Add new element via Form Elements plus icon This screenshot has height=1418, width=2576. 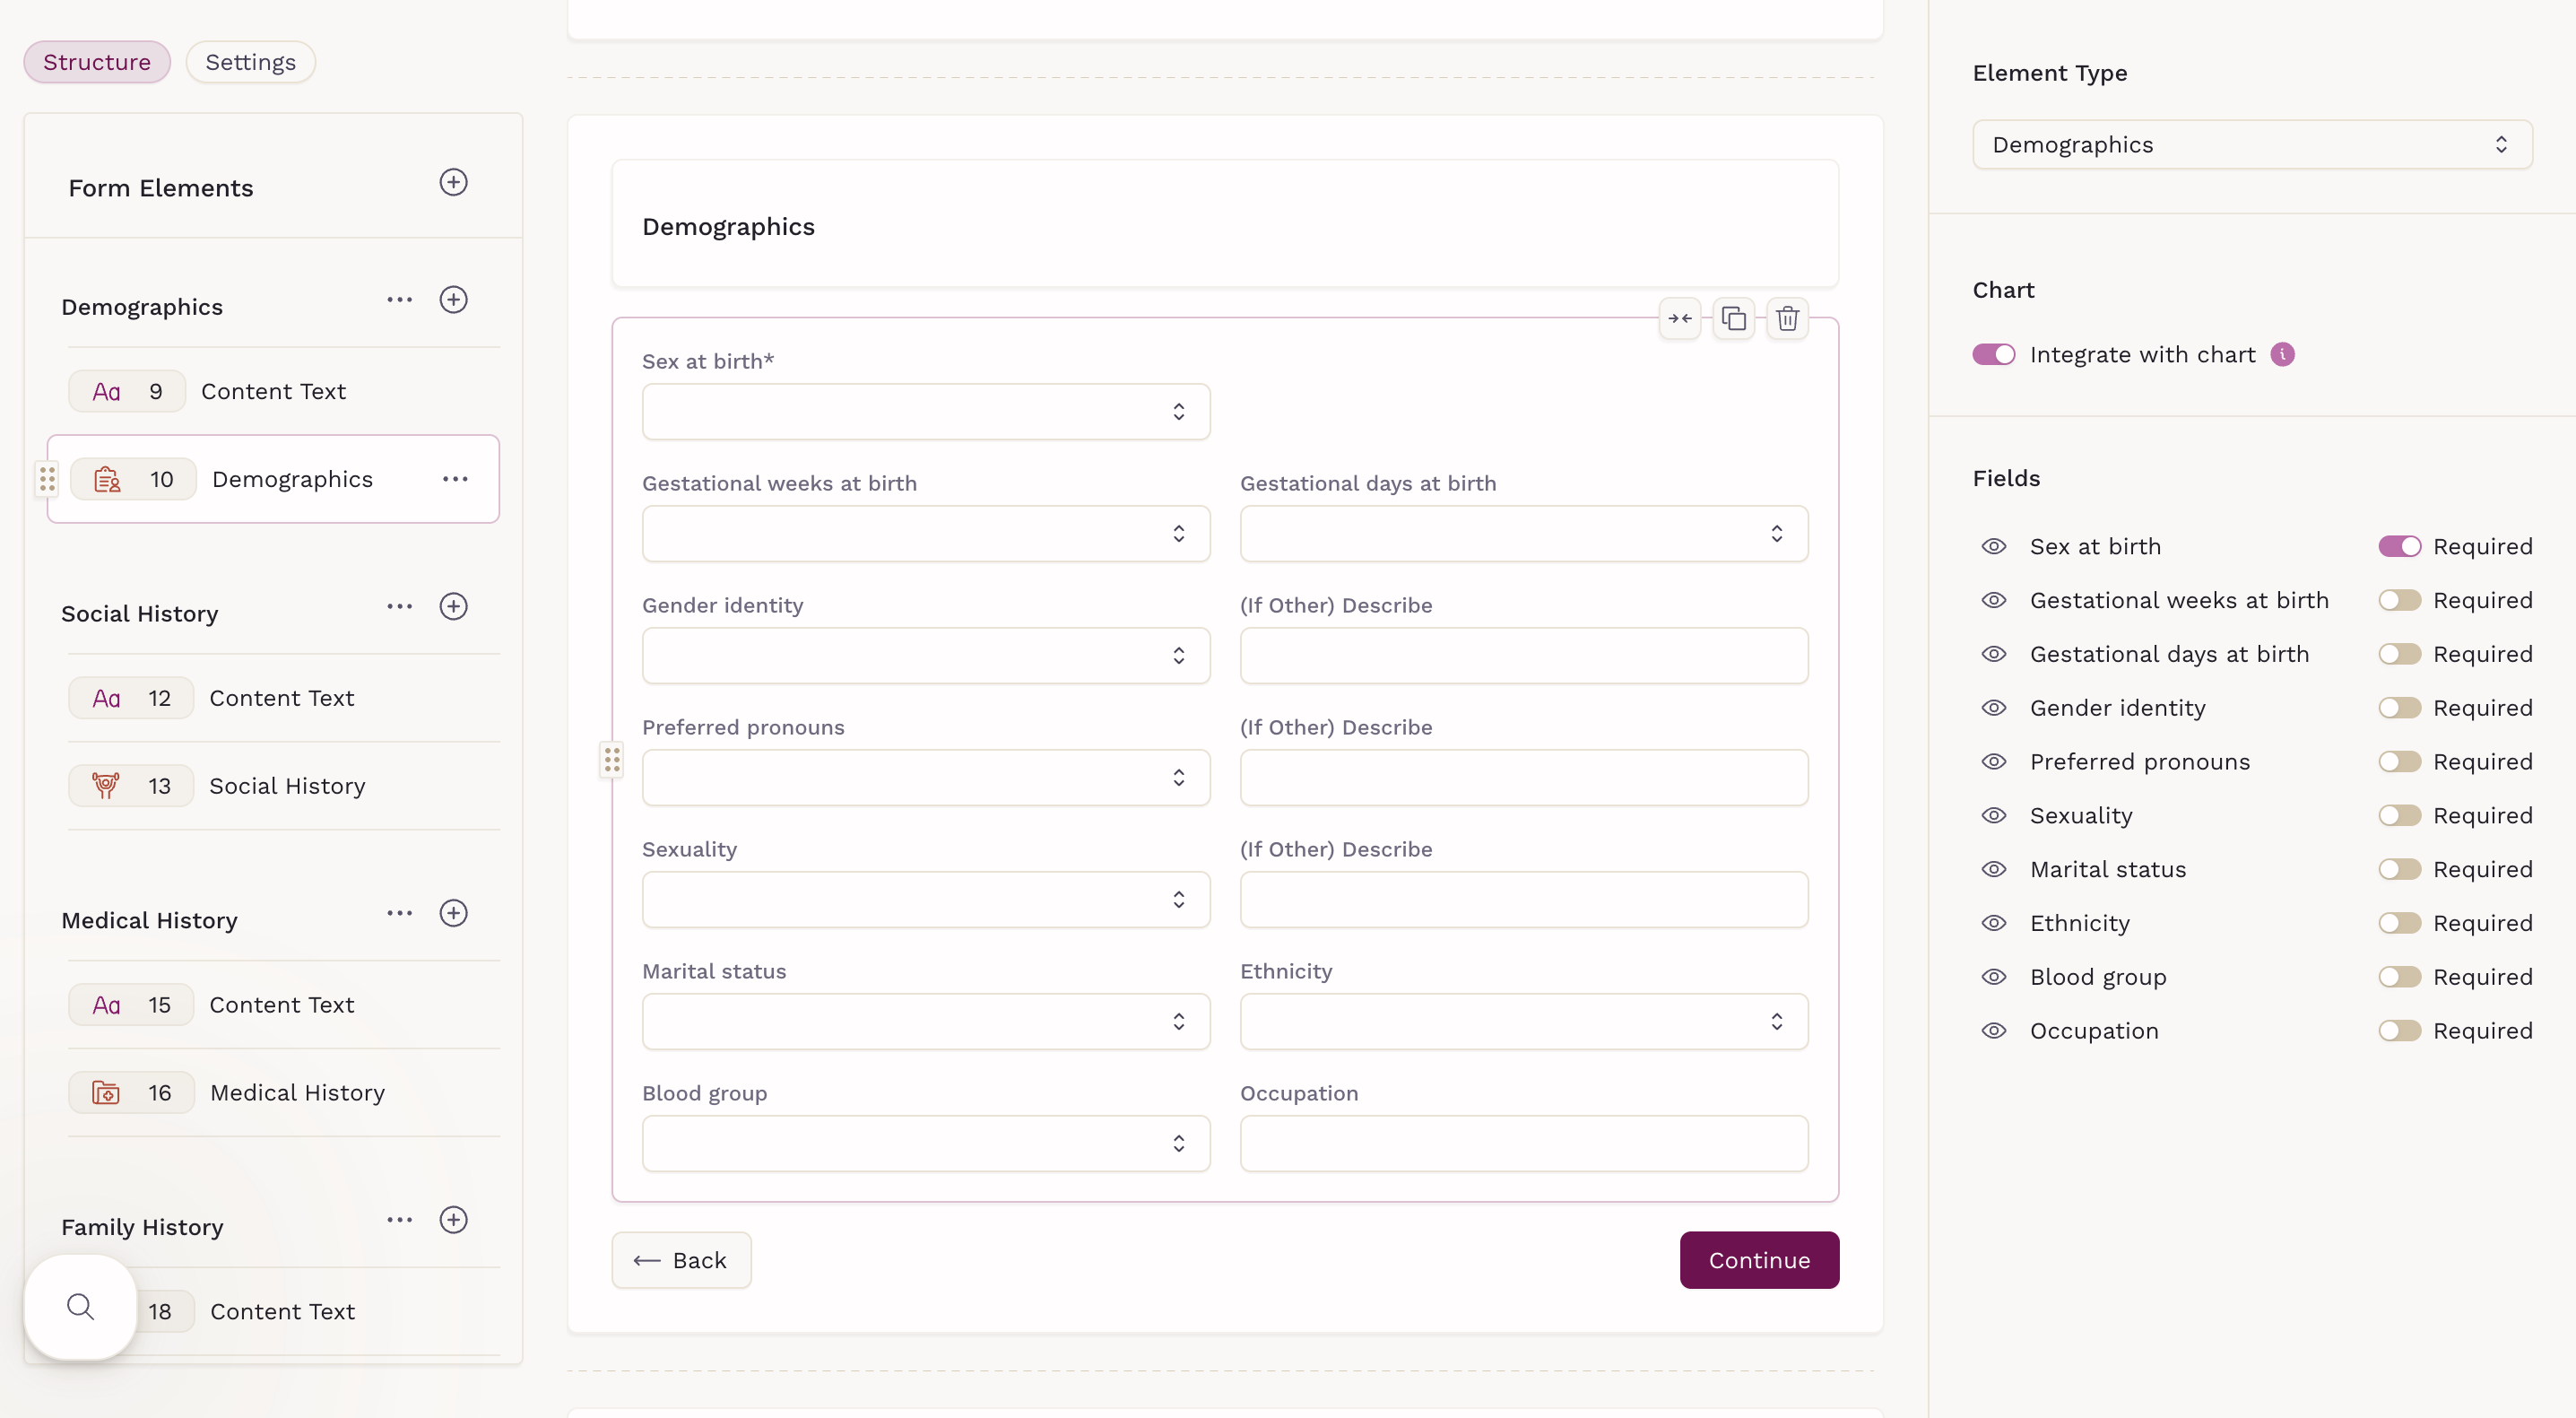click(453, 182)
